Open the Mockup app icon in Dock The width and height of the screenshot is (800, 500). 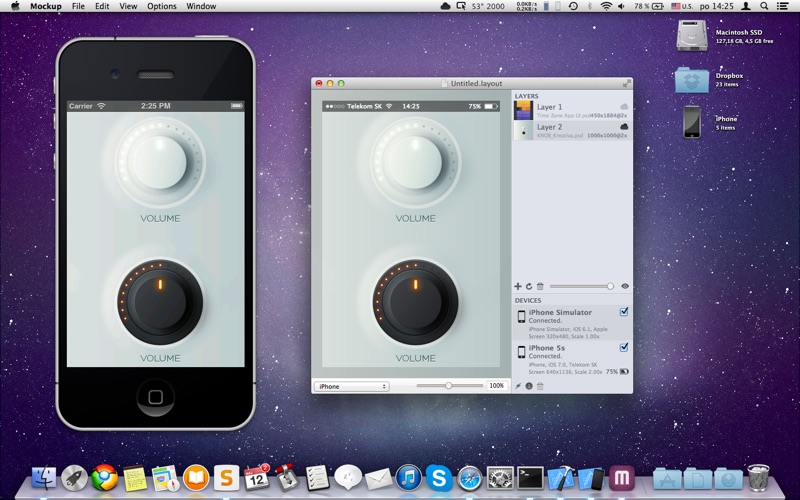(x=621, y=479)
